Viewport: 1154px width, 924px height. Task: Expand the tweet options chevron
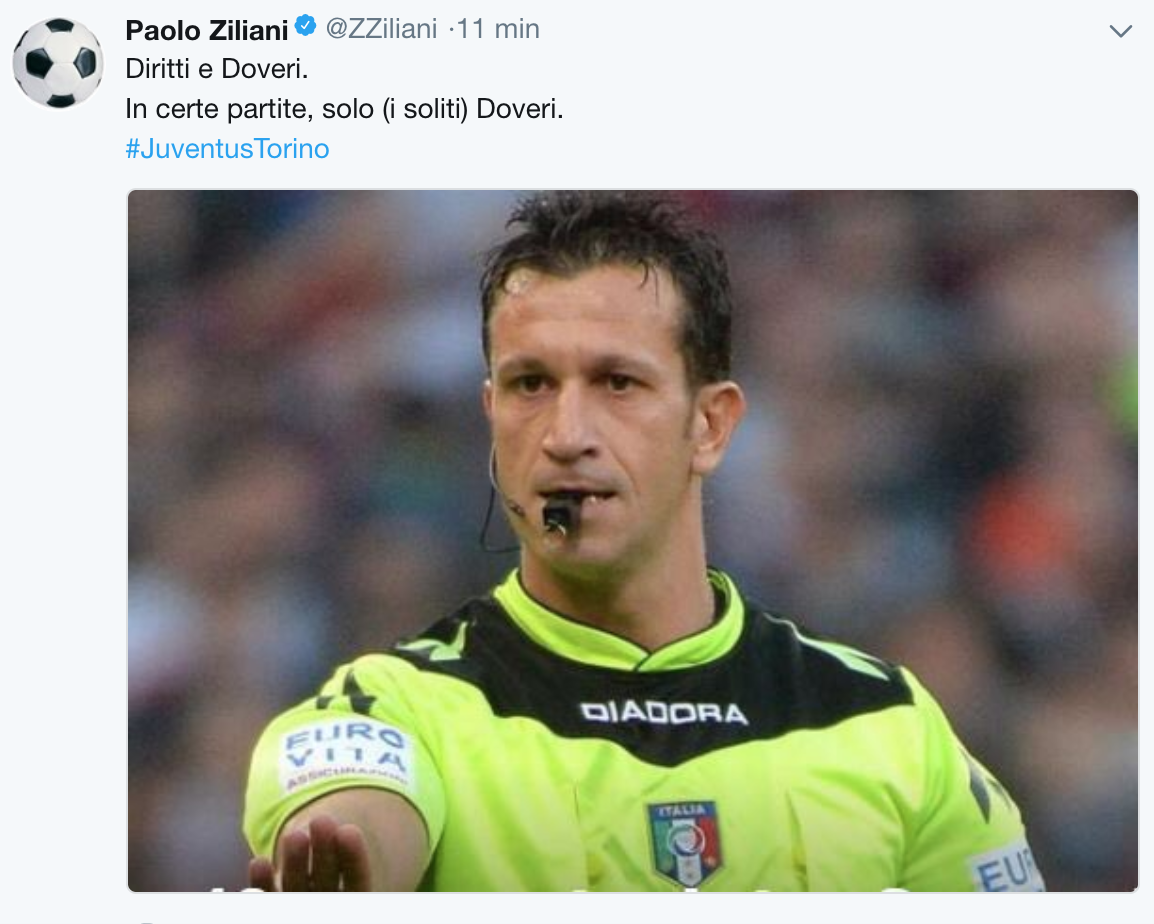point(1120,31)
